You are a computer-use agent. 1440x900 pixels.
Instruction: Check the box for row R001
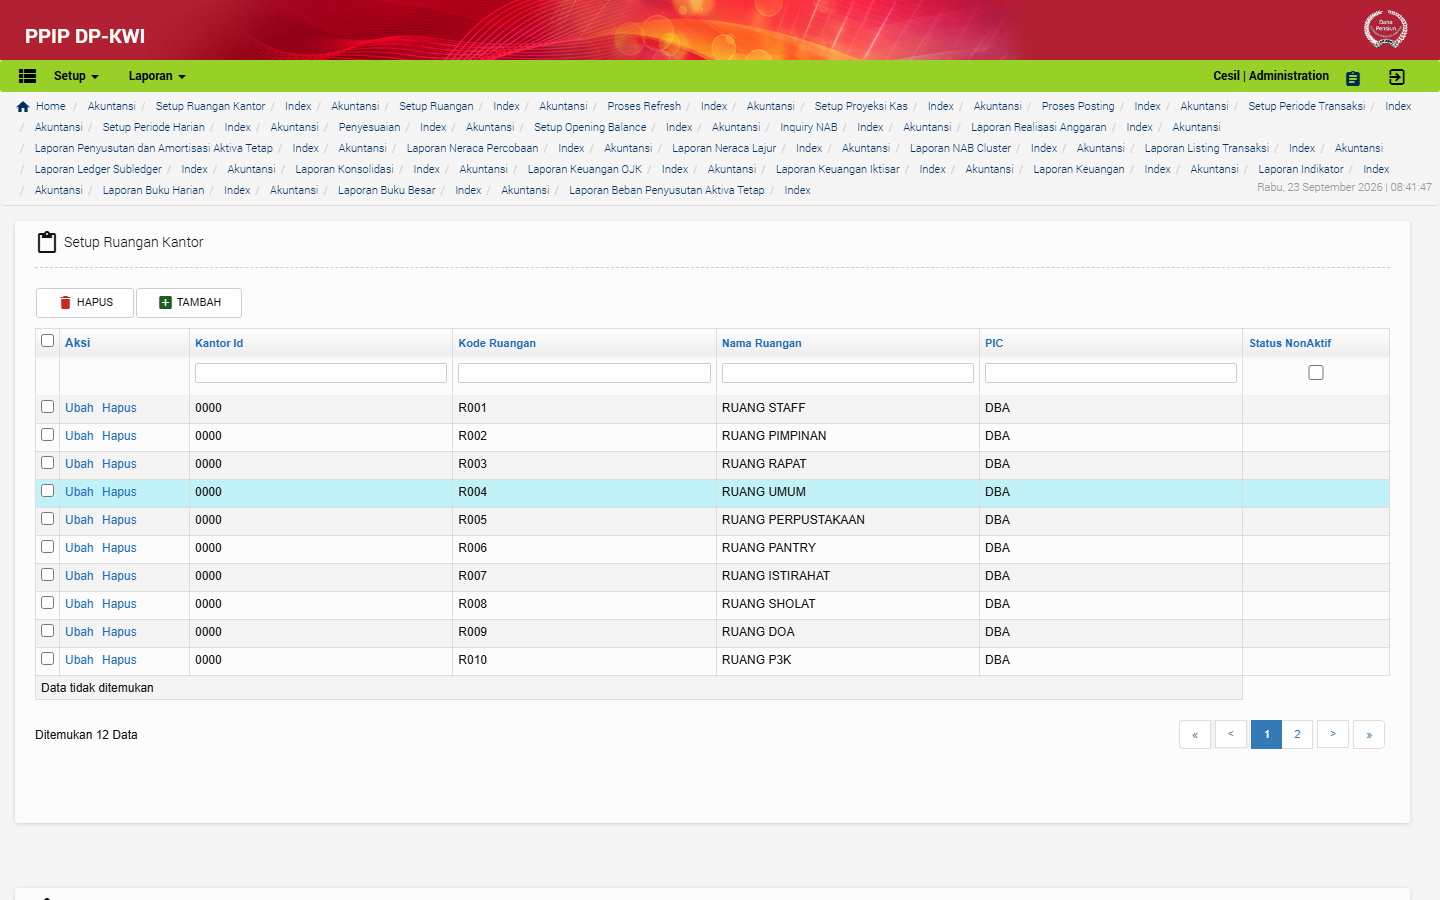(x=47, y=407)
